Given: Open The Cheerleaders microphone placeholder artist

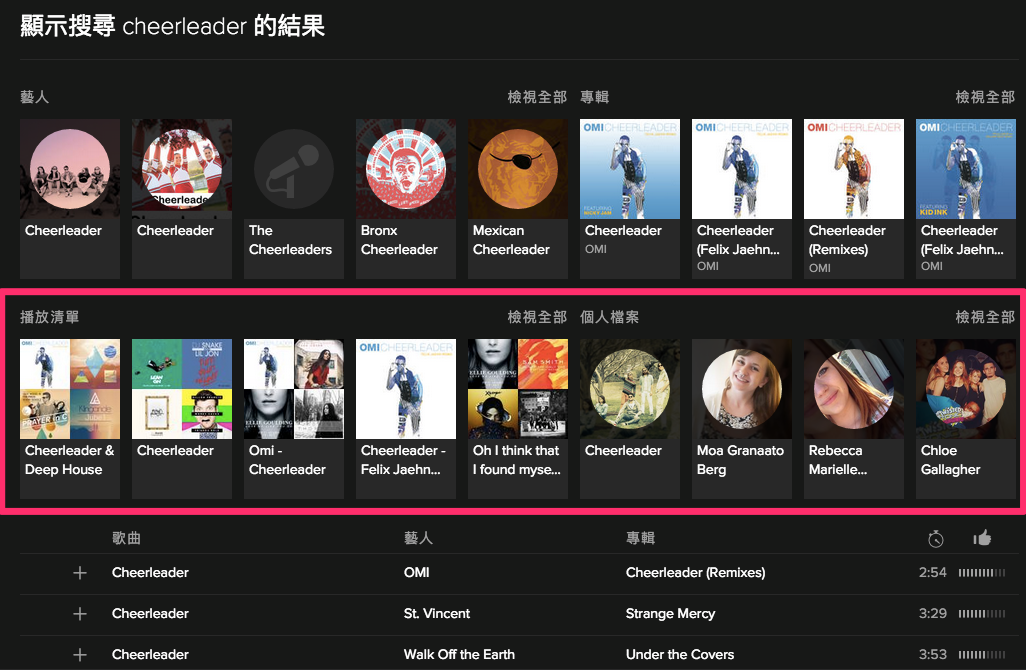Looking at the screenshot, I should [x=294, y=169].
